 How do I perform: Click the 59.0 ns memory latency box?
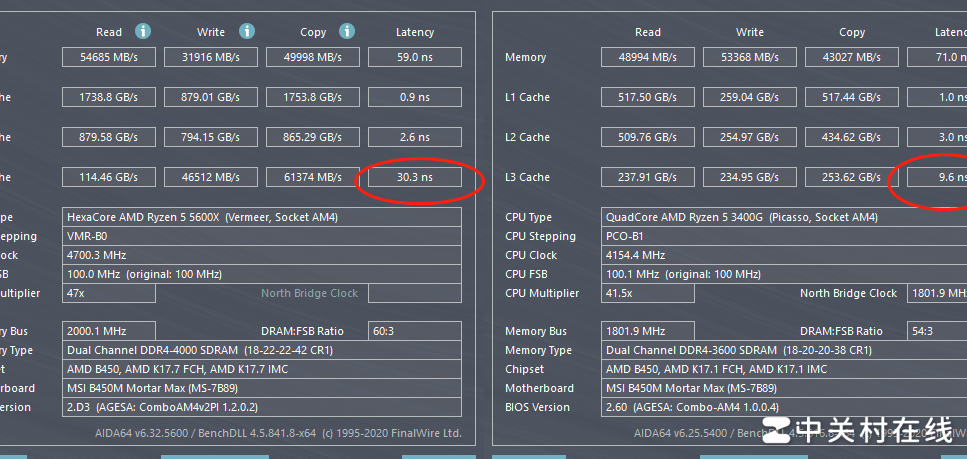point(414,57)
